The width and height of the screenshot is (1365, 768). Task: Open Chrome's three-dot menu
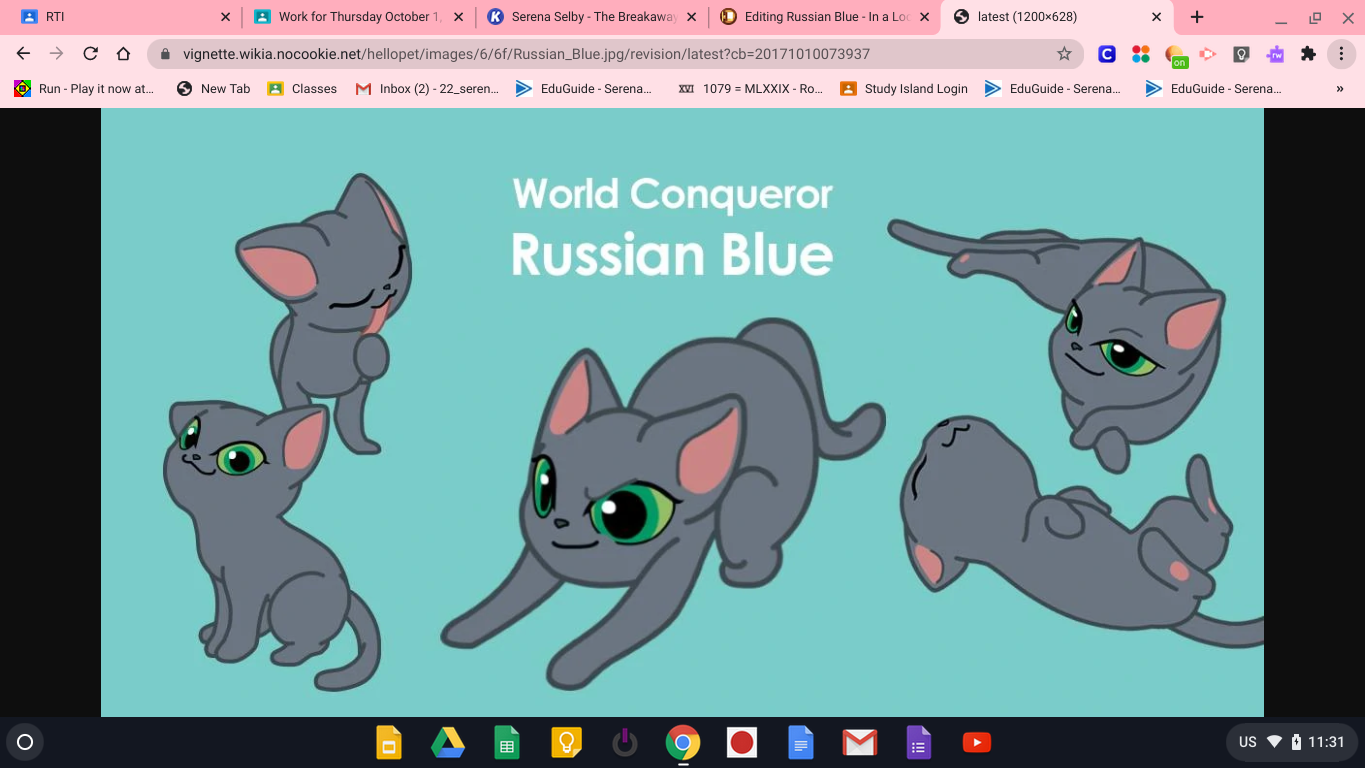pos(1341,54)
